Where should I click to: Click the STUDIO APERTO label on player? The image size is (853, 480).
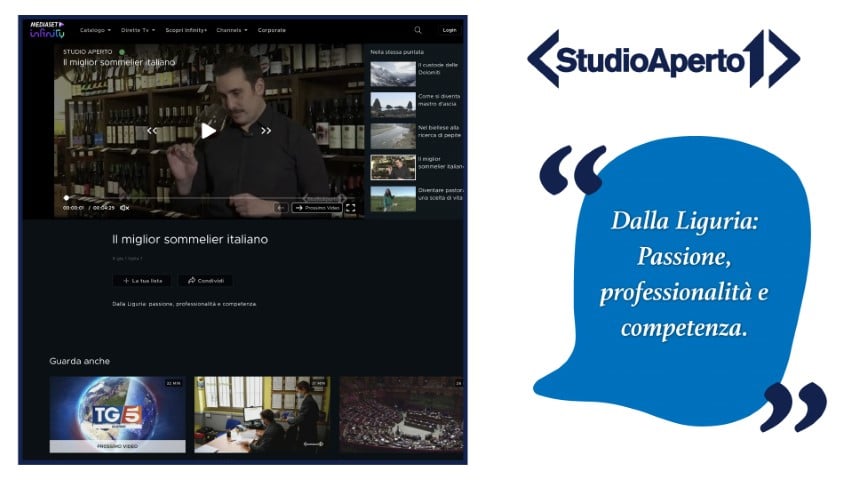tap(88, 52)
